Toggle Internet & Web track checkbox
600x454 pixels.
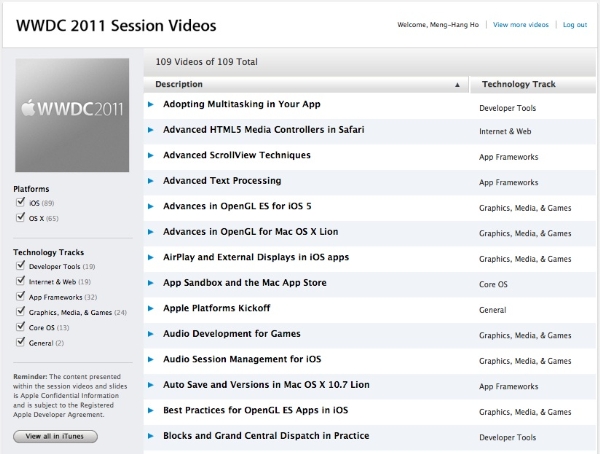click(x=20, y=281)
